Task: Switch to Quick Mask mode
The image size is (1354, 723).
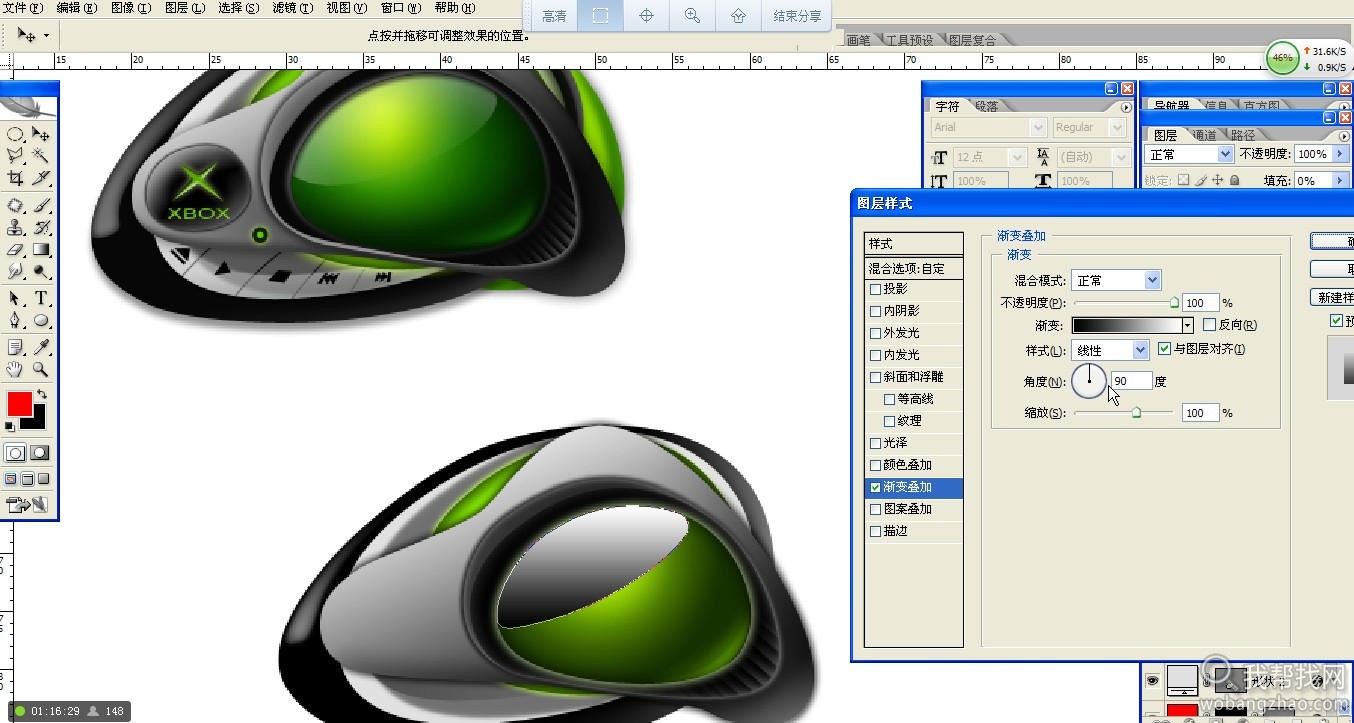Action: [40, 452]
